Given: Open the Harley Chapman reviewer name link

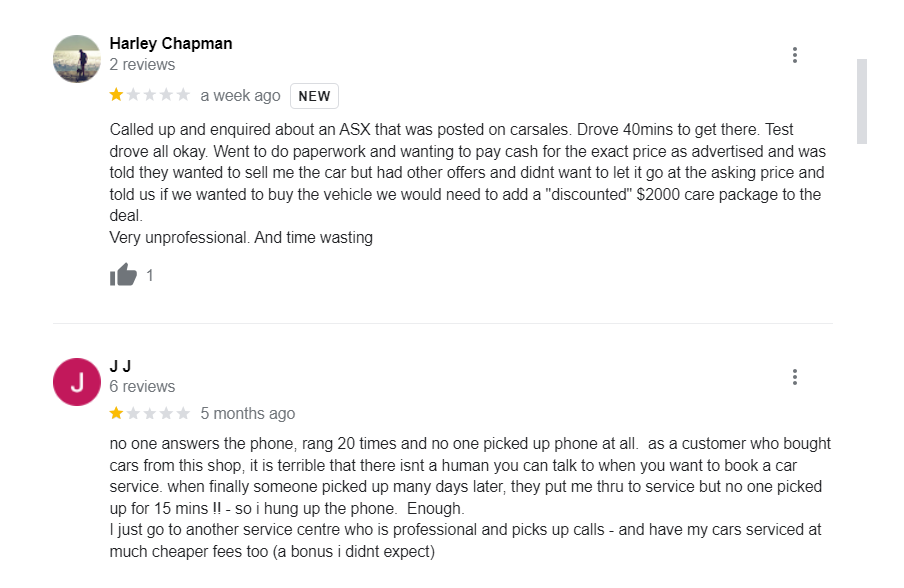Looking at the screenshot, I should pos(171,43).
